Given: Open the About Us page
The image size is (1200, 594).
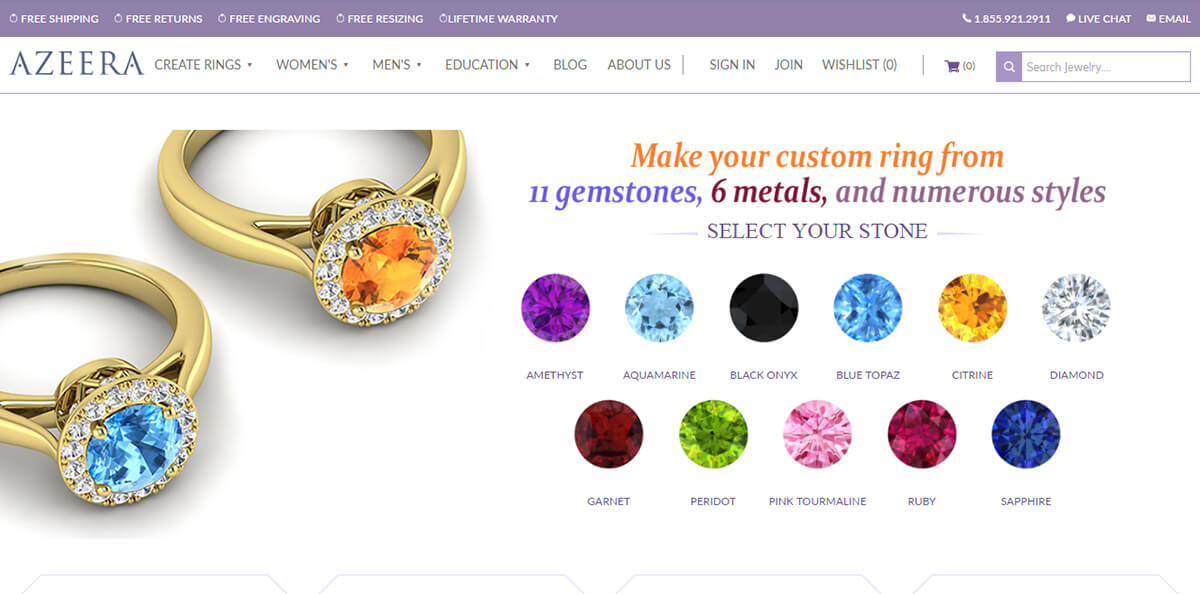Looking at the screenshot, I should click(639, 65).
